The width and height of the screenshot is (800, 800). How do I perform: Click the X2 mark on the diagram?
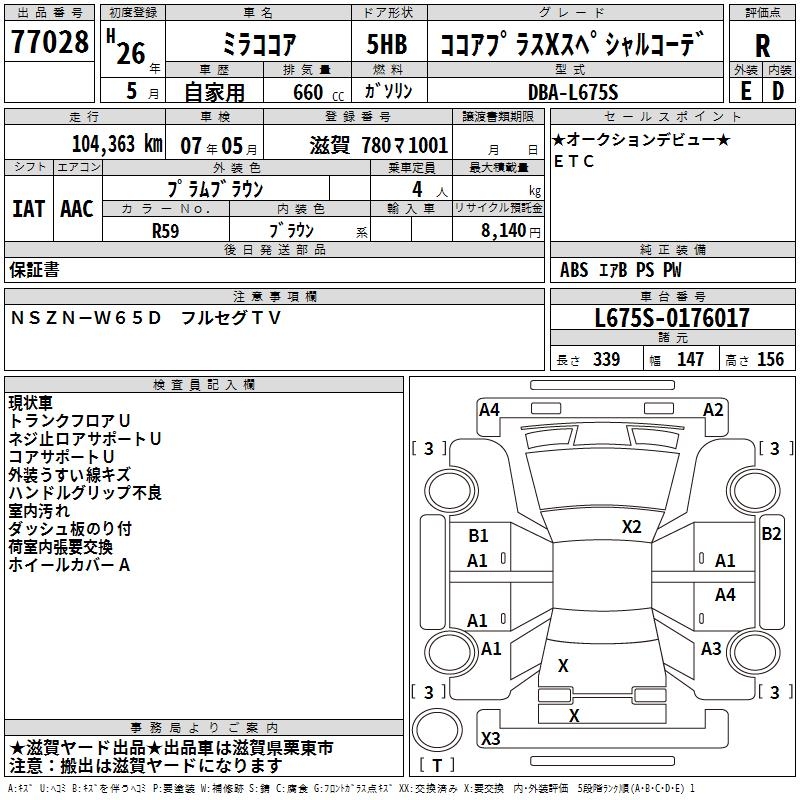pyautogui.click(x=631, y=527)
